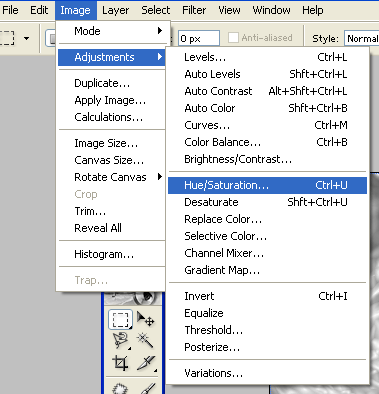This screenshot has height=394, width=379.
Task: Apply Auto Contrast
Action: coord(267,91)
